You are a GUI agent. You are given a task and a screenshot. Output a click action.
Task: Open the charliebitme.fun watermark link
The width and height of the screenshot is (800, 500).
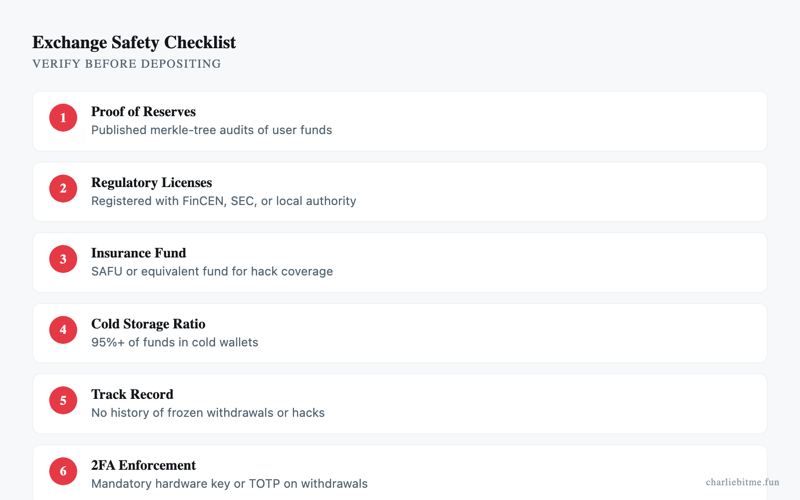point(742,482)
